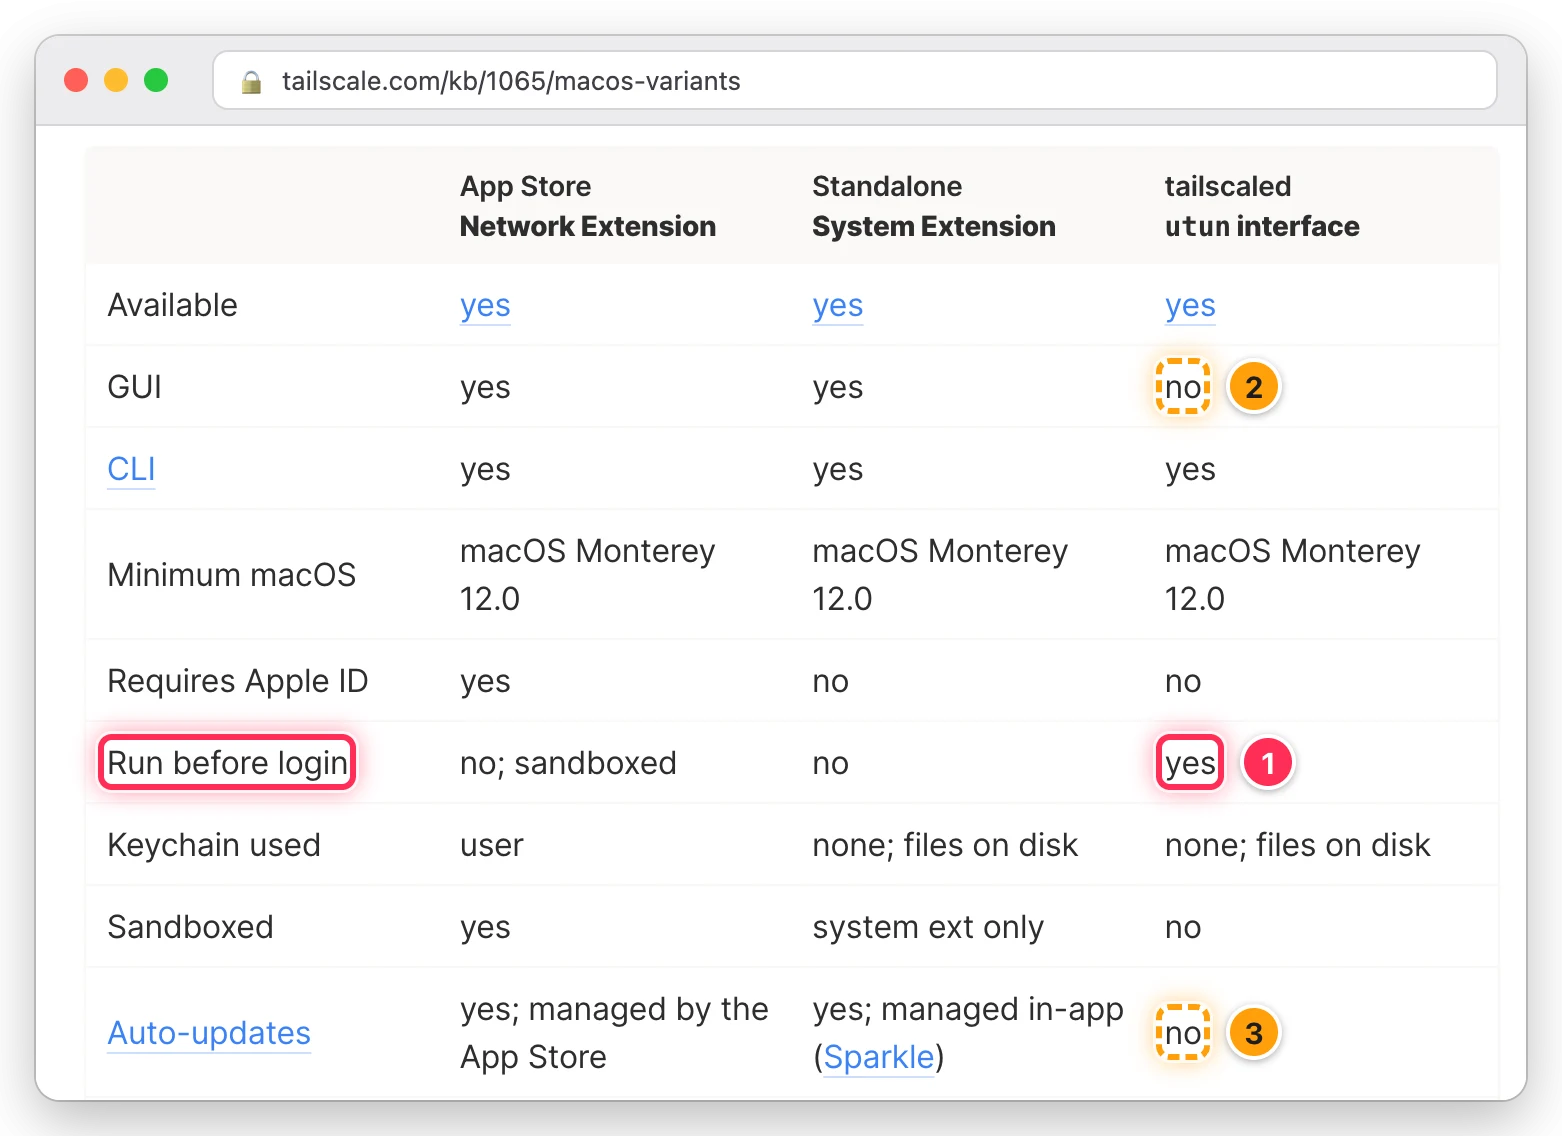Click the green zoom window button
The width and height of the screenshot is (1562, 1136).
[156, 80]
